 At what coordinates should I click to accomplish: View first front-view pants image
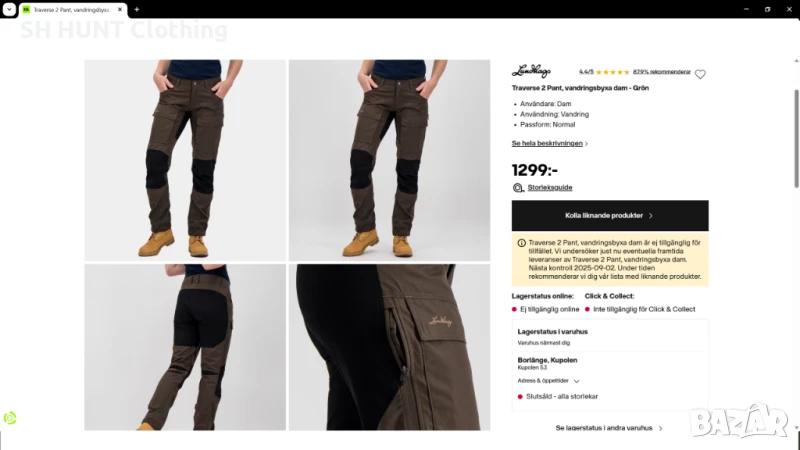(x=185, y=160)
